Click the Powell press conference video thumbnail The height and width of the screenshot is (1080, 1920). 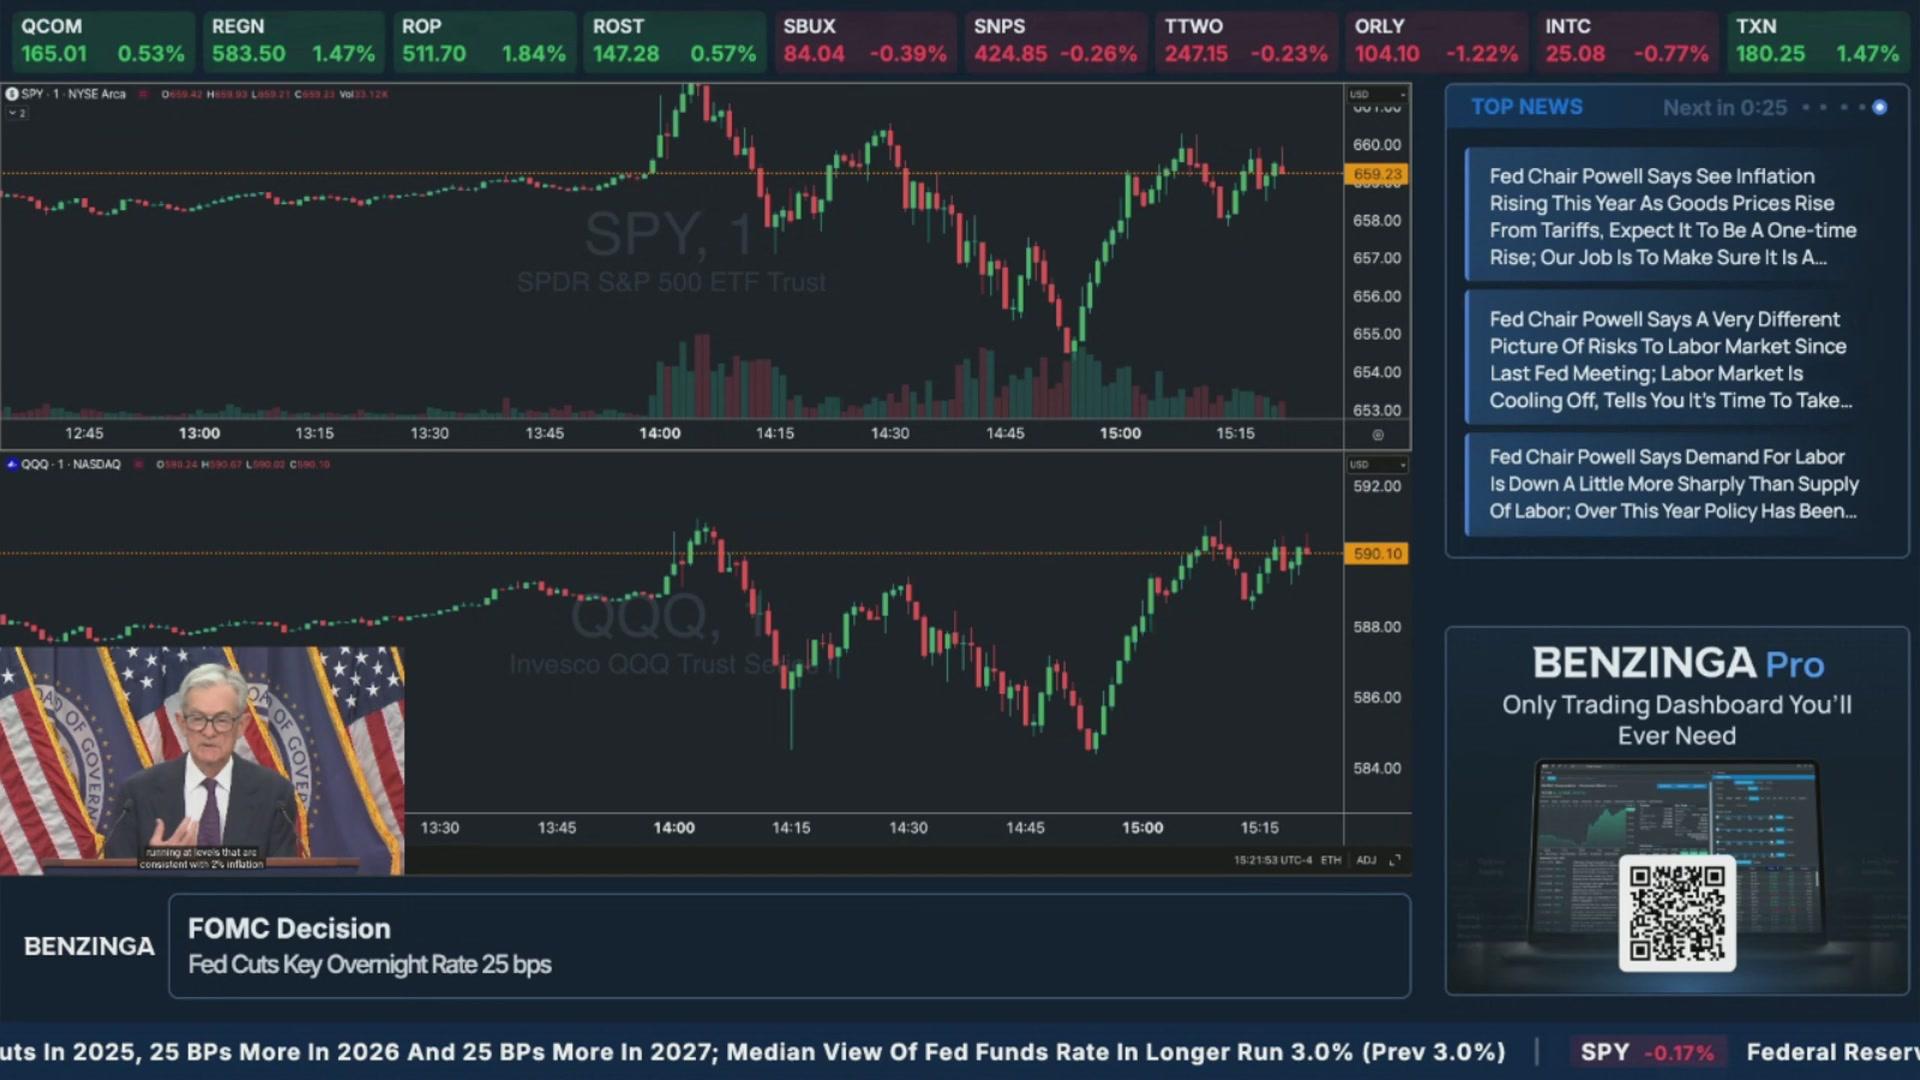click(202, 760)
